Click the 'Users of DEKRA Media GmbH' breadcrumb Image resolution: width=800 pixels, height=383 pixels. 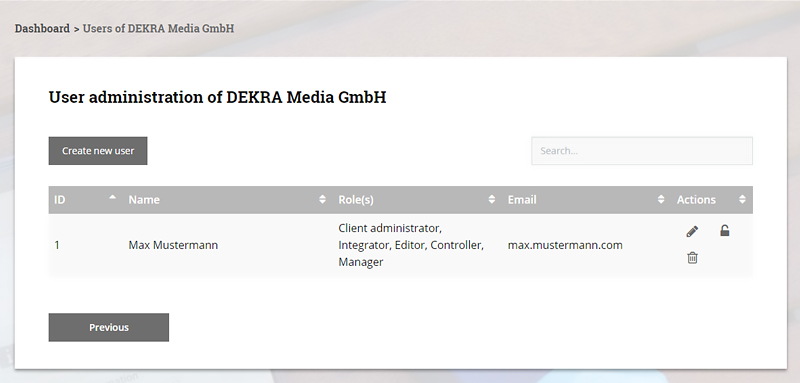(158, 28)
